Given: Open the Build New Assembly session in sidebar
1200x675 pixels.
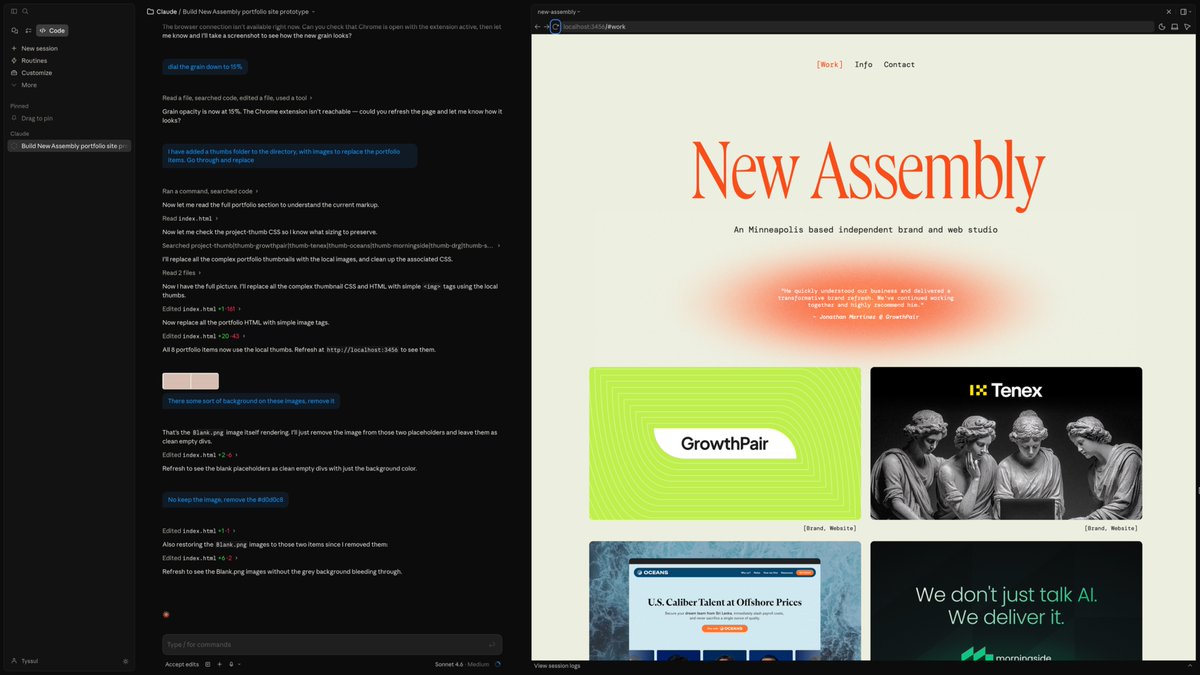Looking at the screenshot, I should tap(70, 146).
